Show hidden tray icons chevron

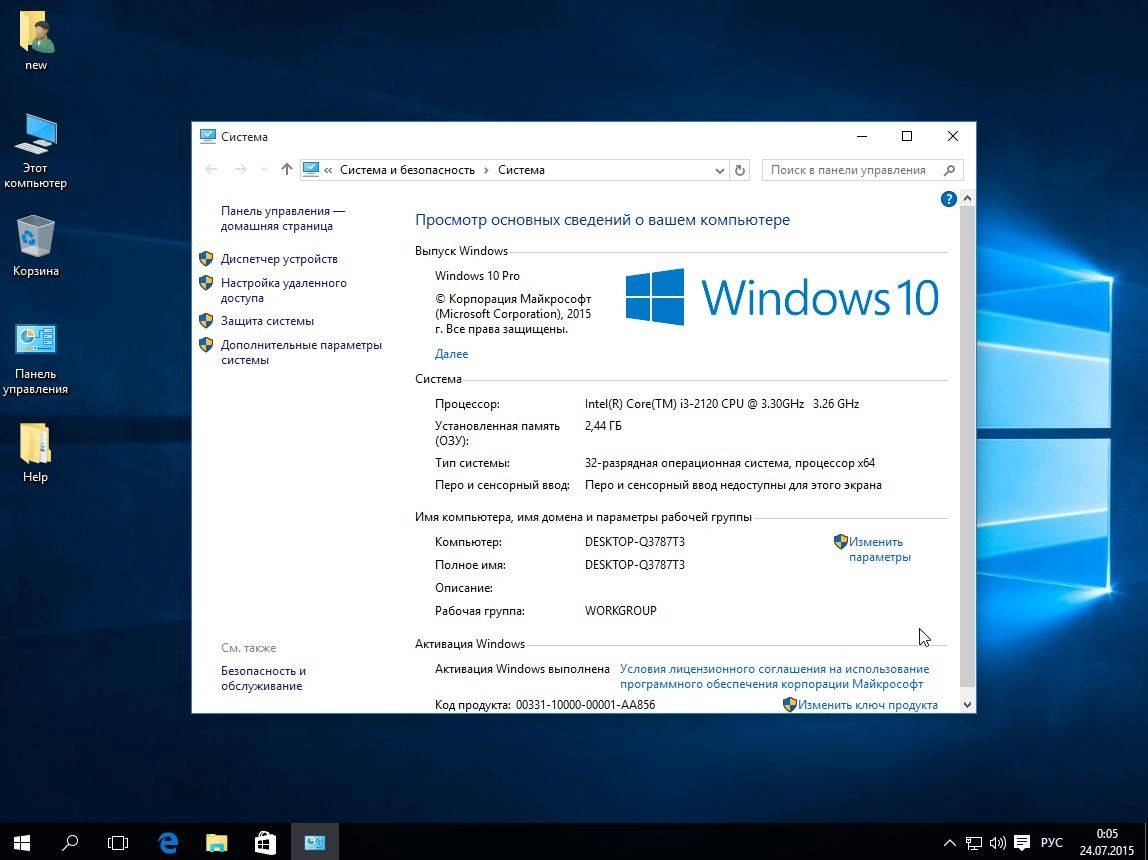coord(950,843)
